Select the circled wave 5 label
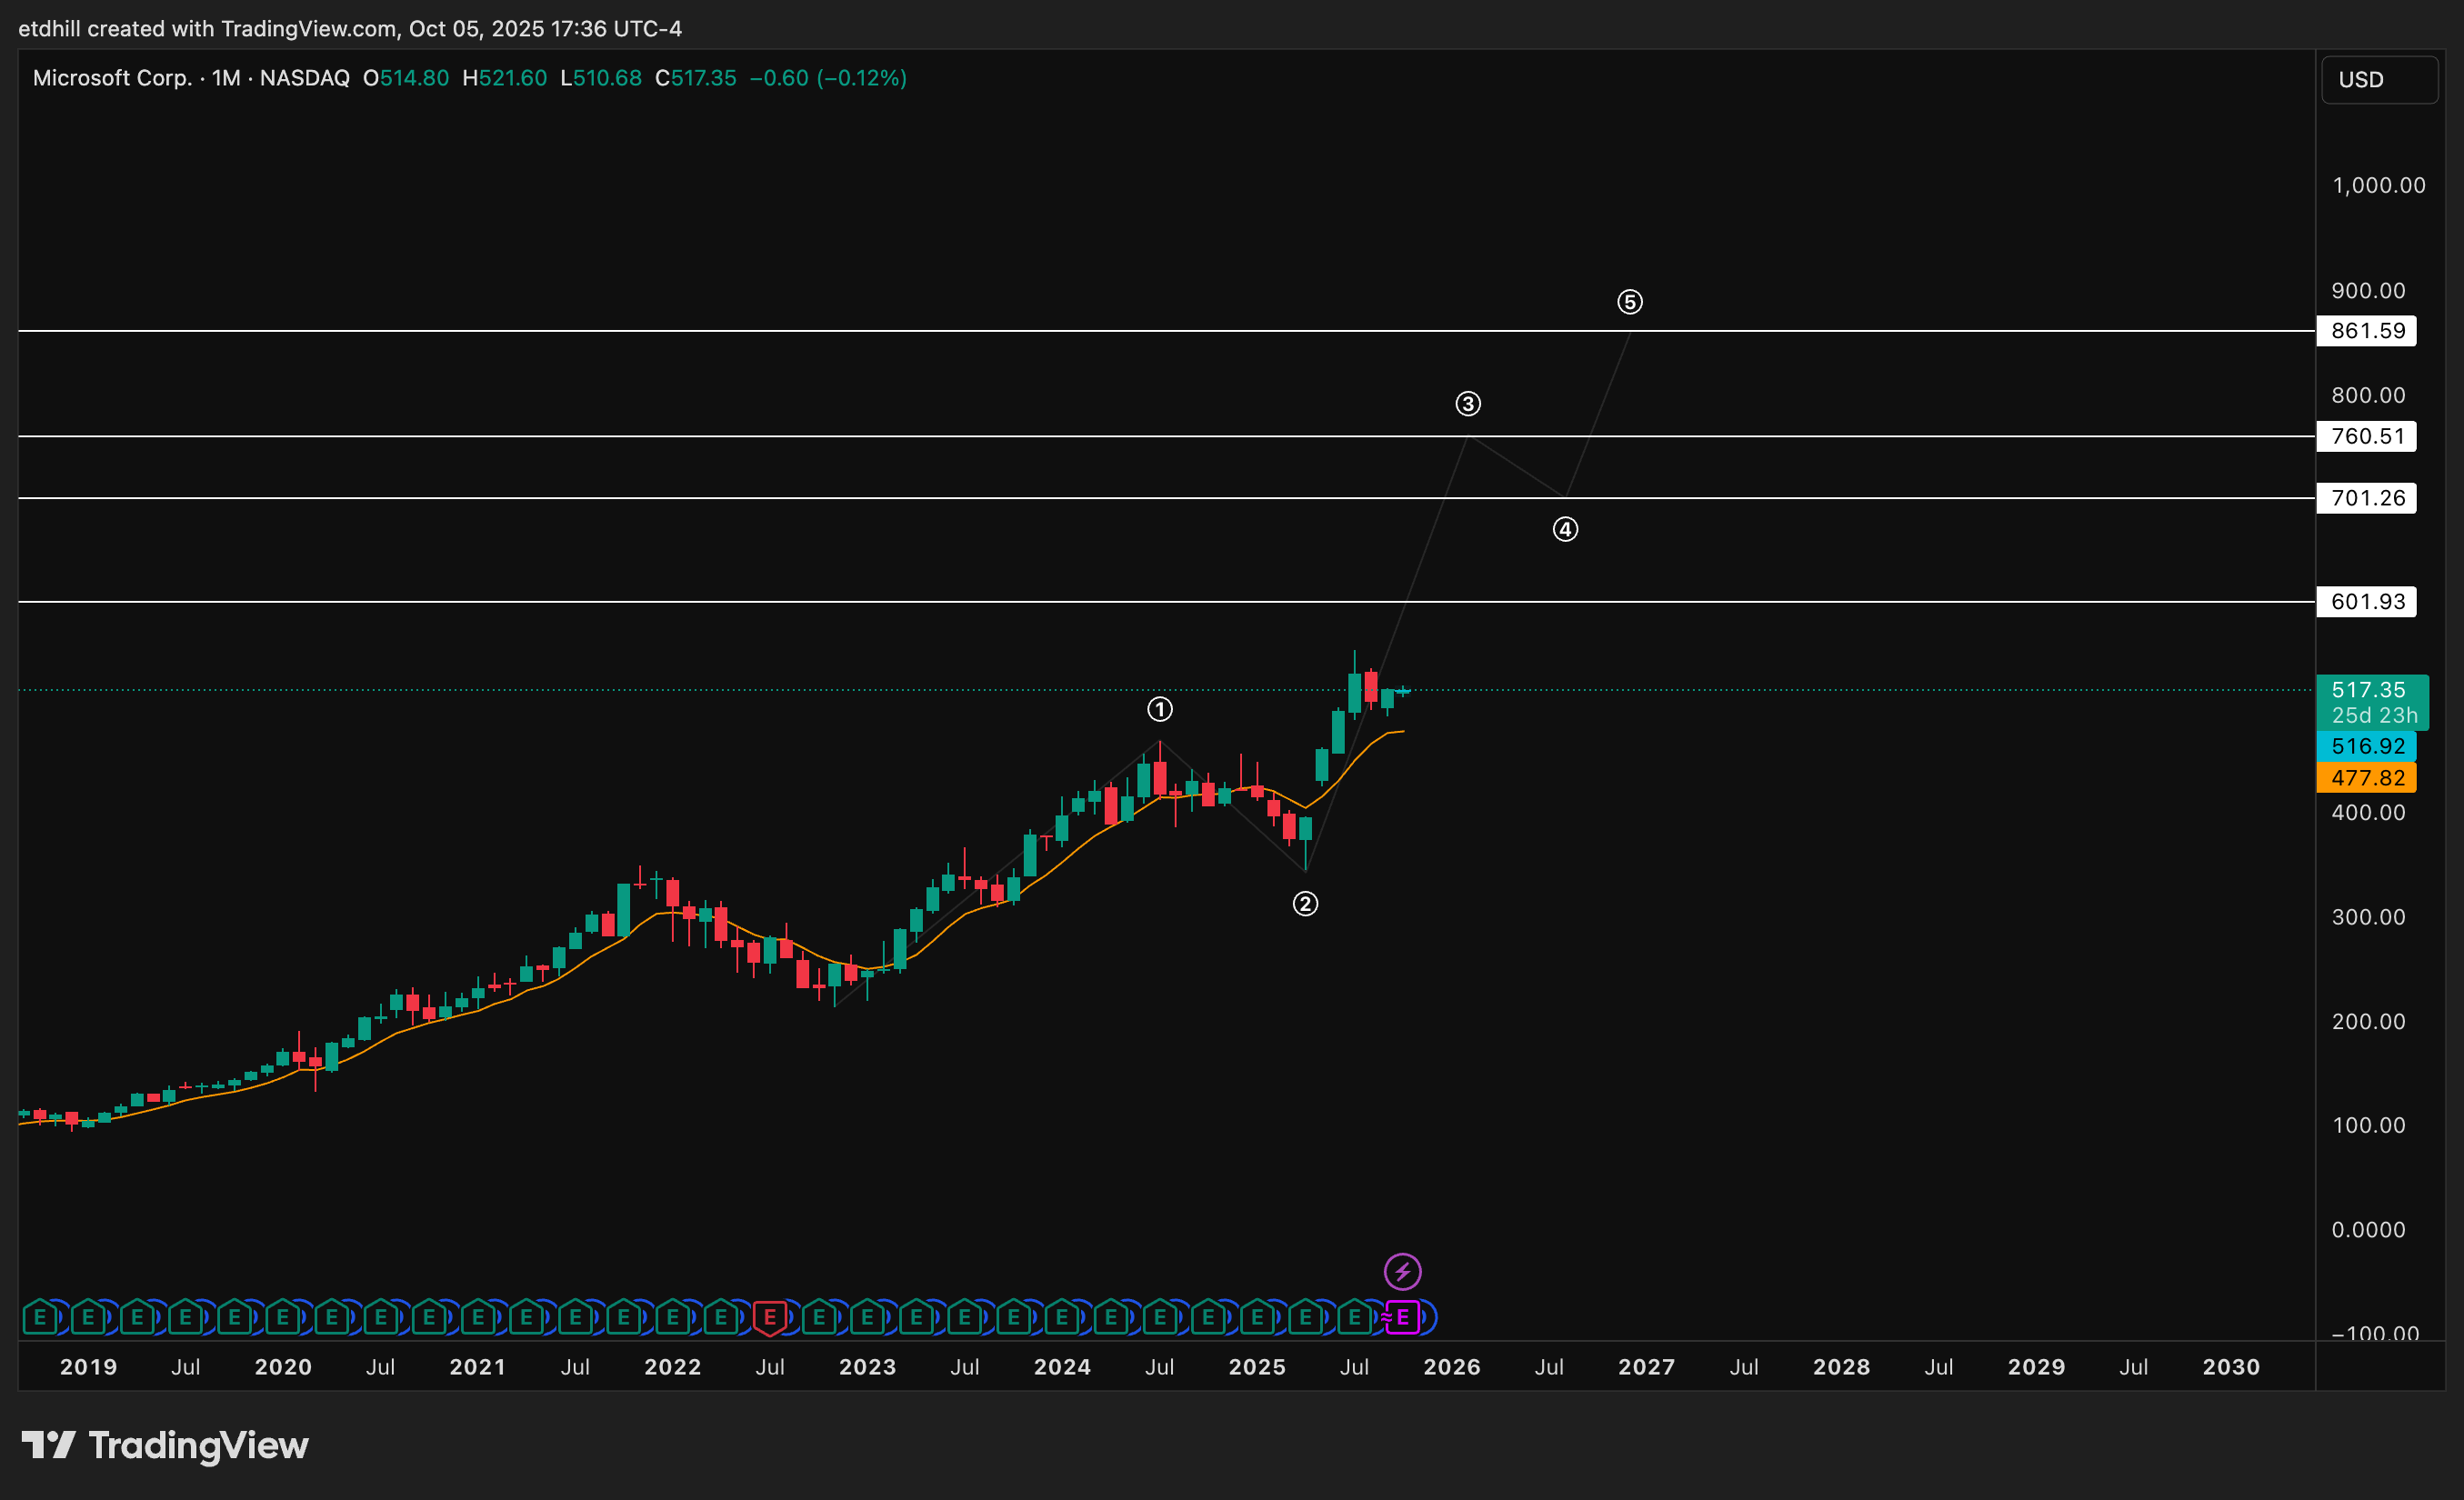 1629,302
